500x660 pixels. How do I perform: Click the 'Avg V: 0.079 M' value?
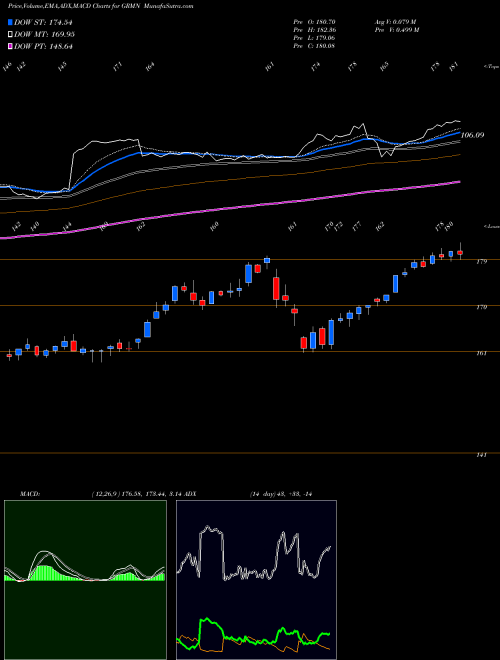tap(395, 22)
